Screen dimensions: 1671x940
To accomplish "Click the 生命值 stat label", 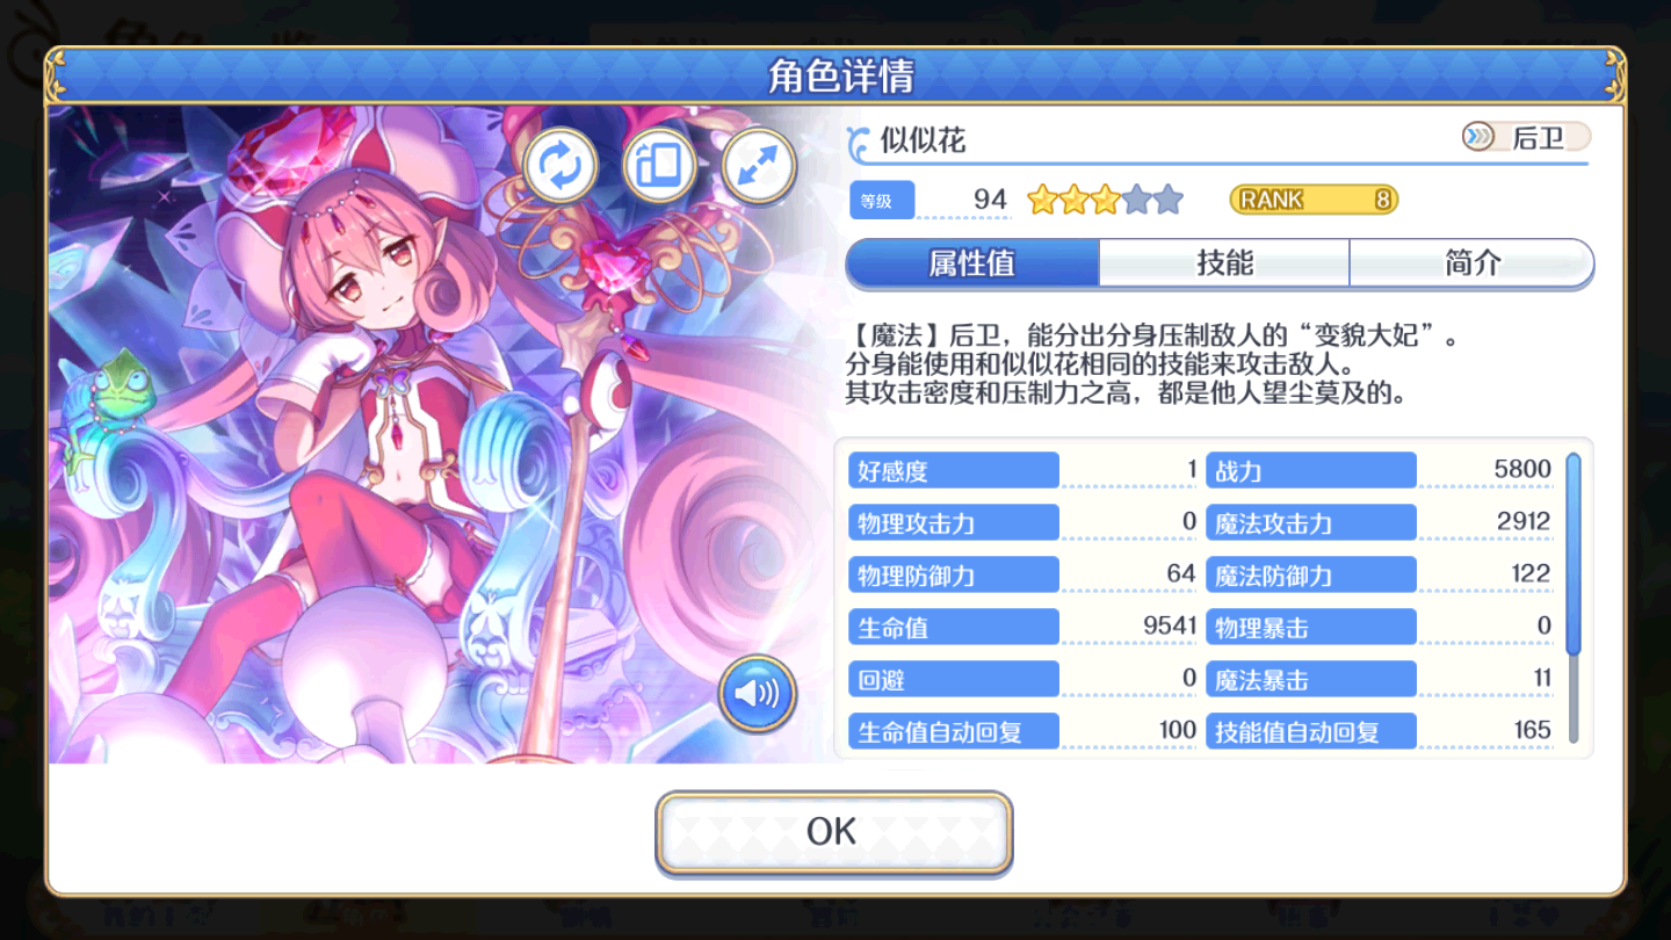I will point(953,628).
